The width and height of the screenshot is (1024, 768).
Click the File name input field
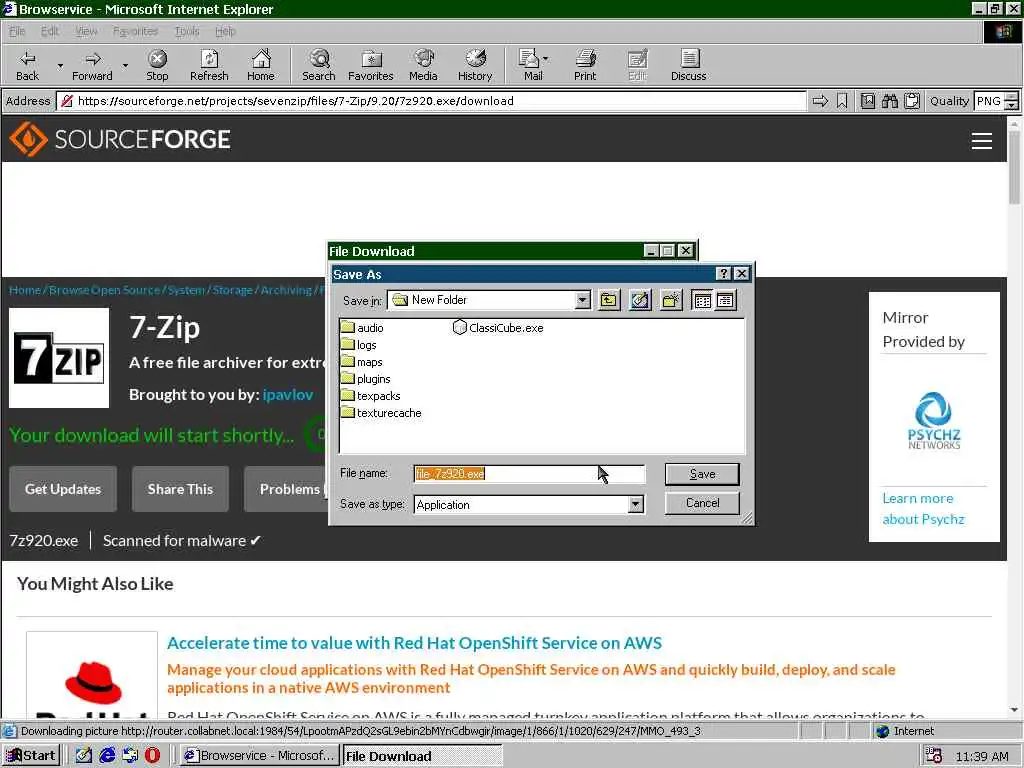click(x=529, y=474)
